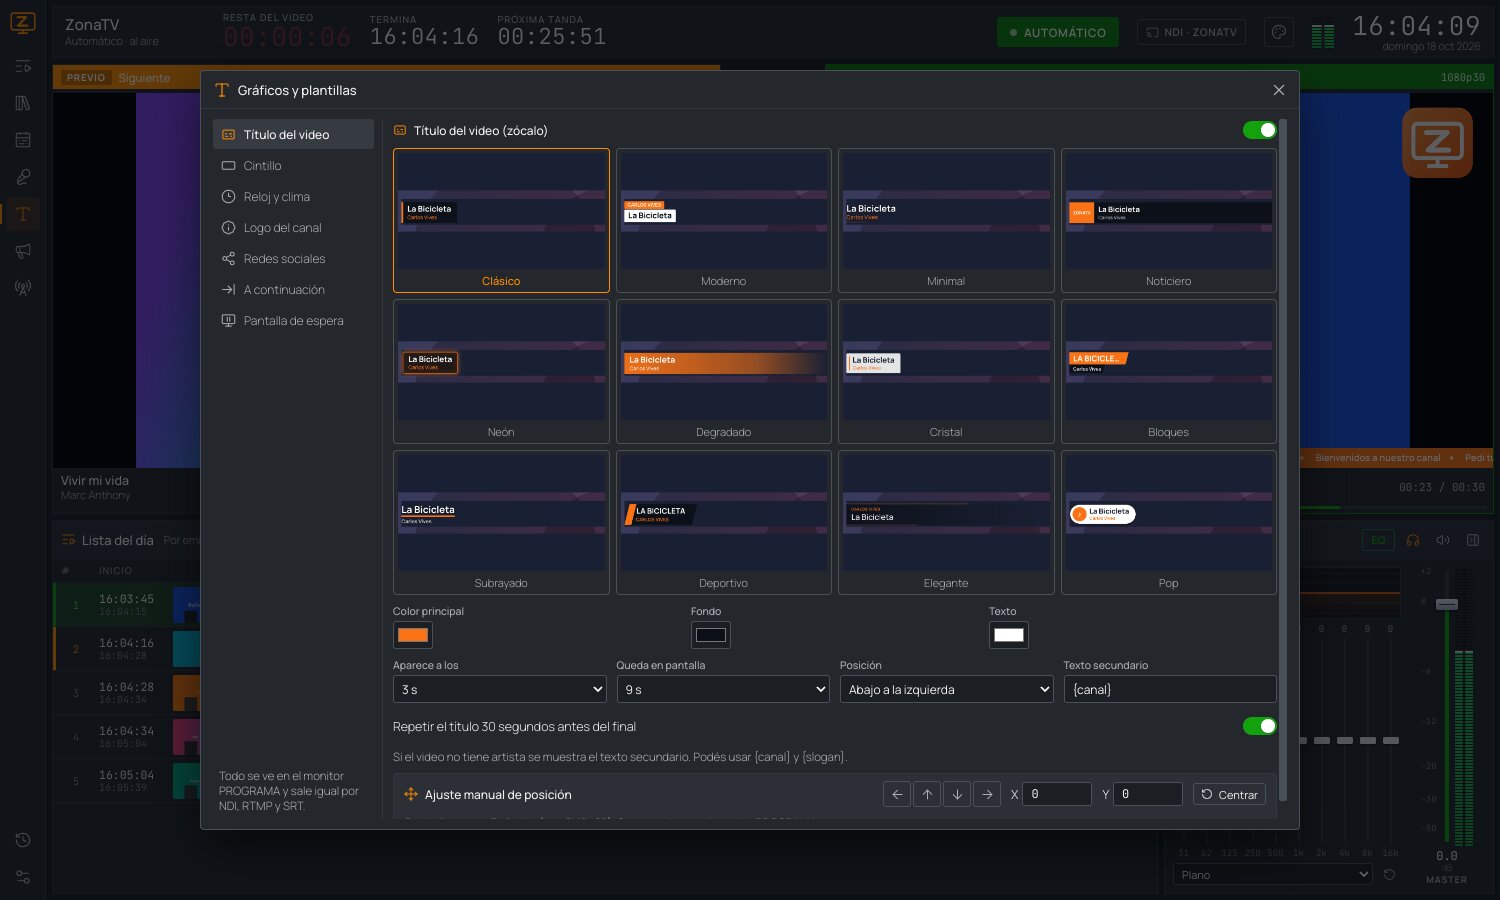Open the playlist icon in the left sidebar
The image size is (1500, 900).
23,67
